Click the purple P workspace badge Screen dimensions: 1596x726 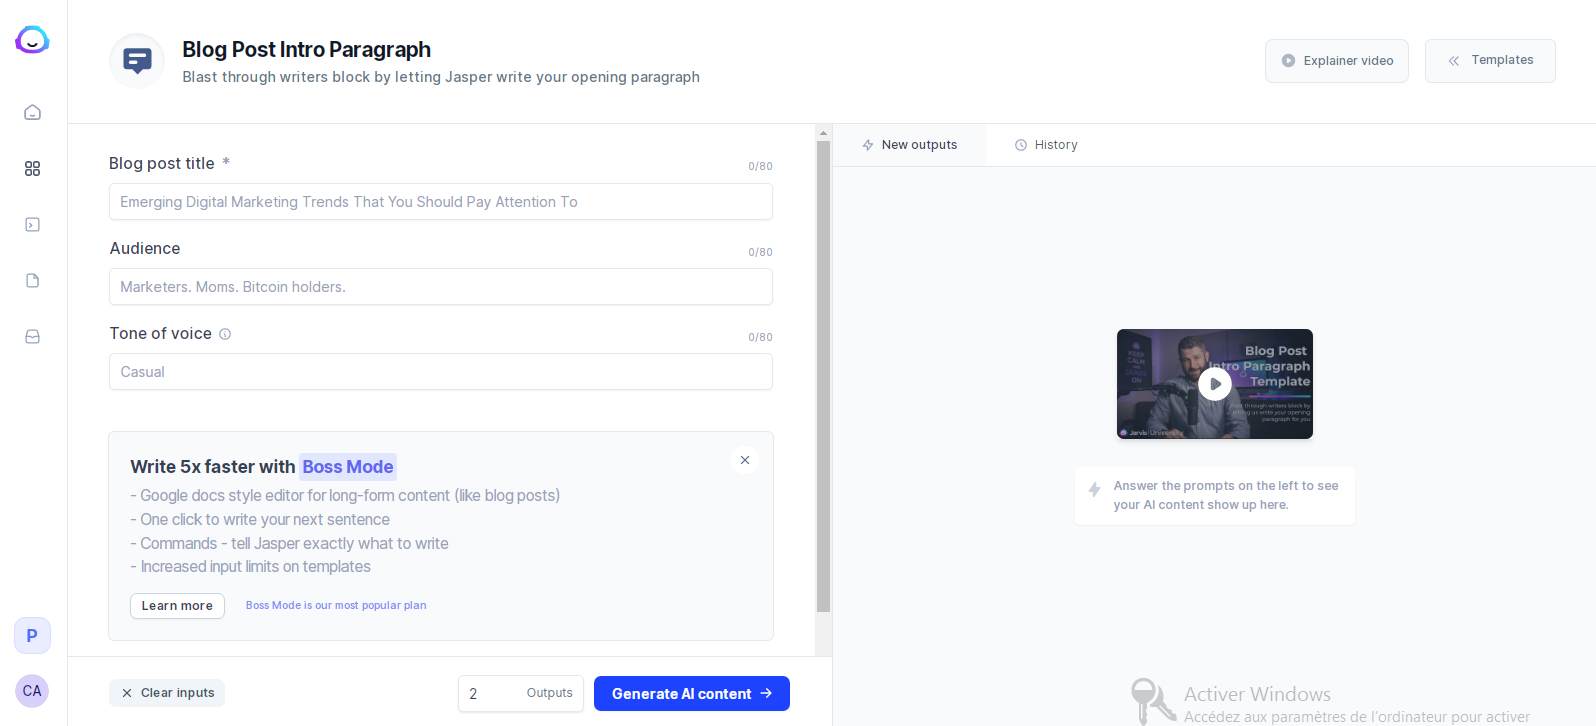(32, 636)
